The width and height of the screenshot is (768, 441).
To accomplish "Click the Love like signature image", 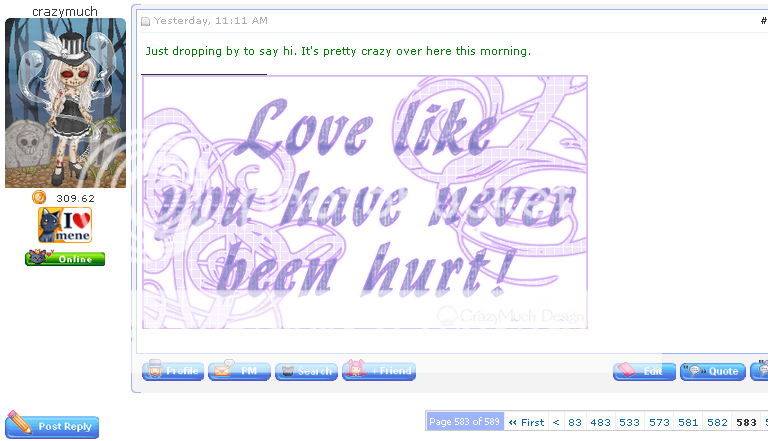I will pos(365,202).
